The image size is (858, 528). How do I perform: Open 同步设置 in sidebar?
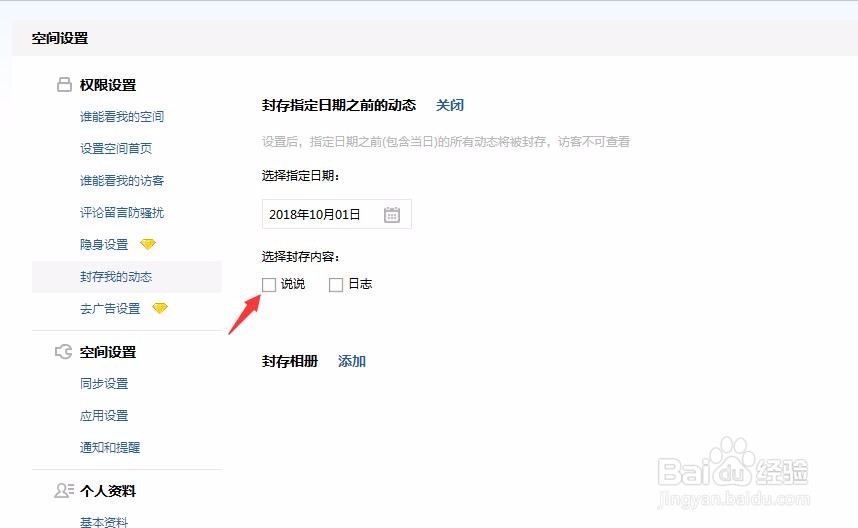coord(104,384)
